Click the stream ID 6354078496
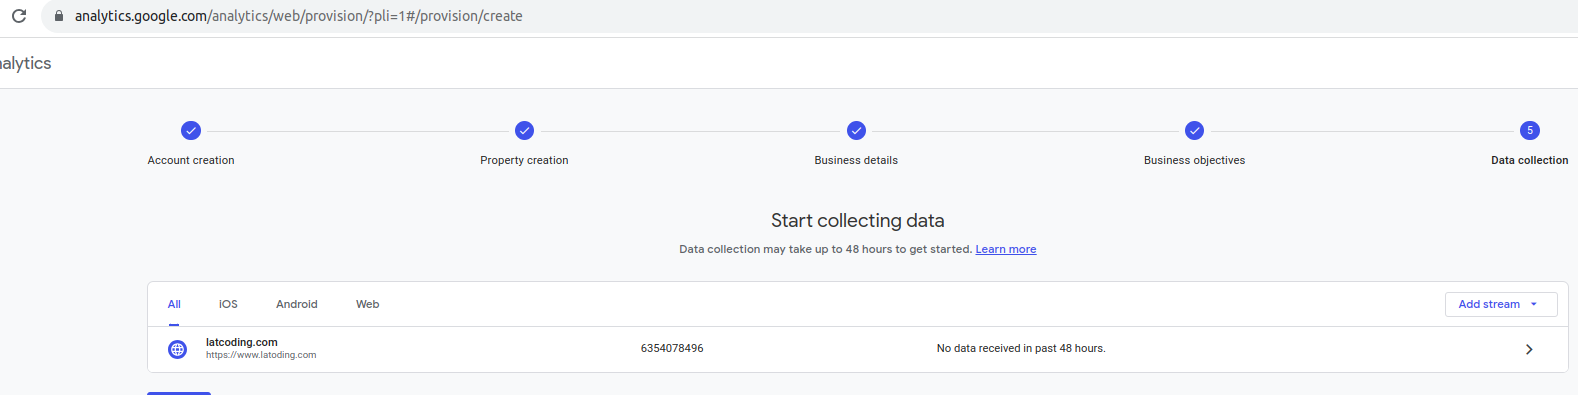The width and height of the screenshot is (1578, 395). pos(672,348)
